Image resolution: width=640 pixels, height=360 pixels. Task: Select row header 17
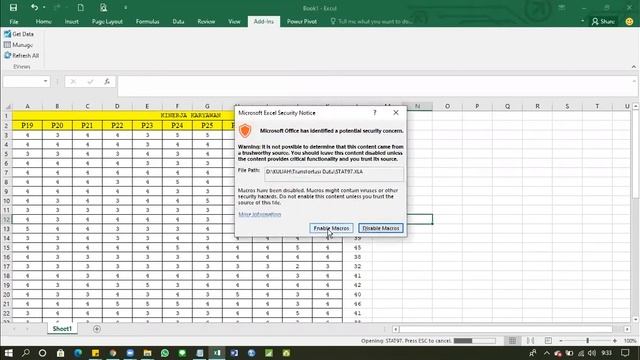7,266
